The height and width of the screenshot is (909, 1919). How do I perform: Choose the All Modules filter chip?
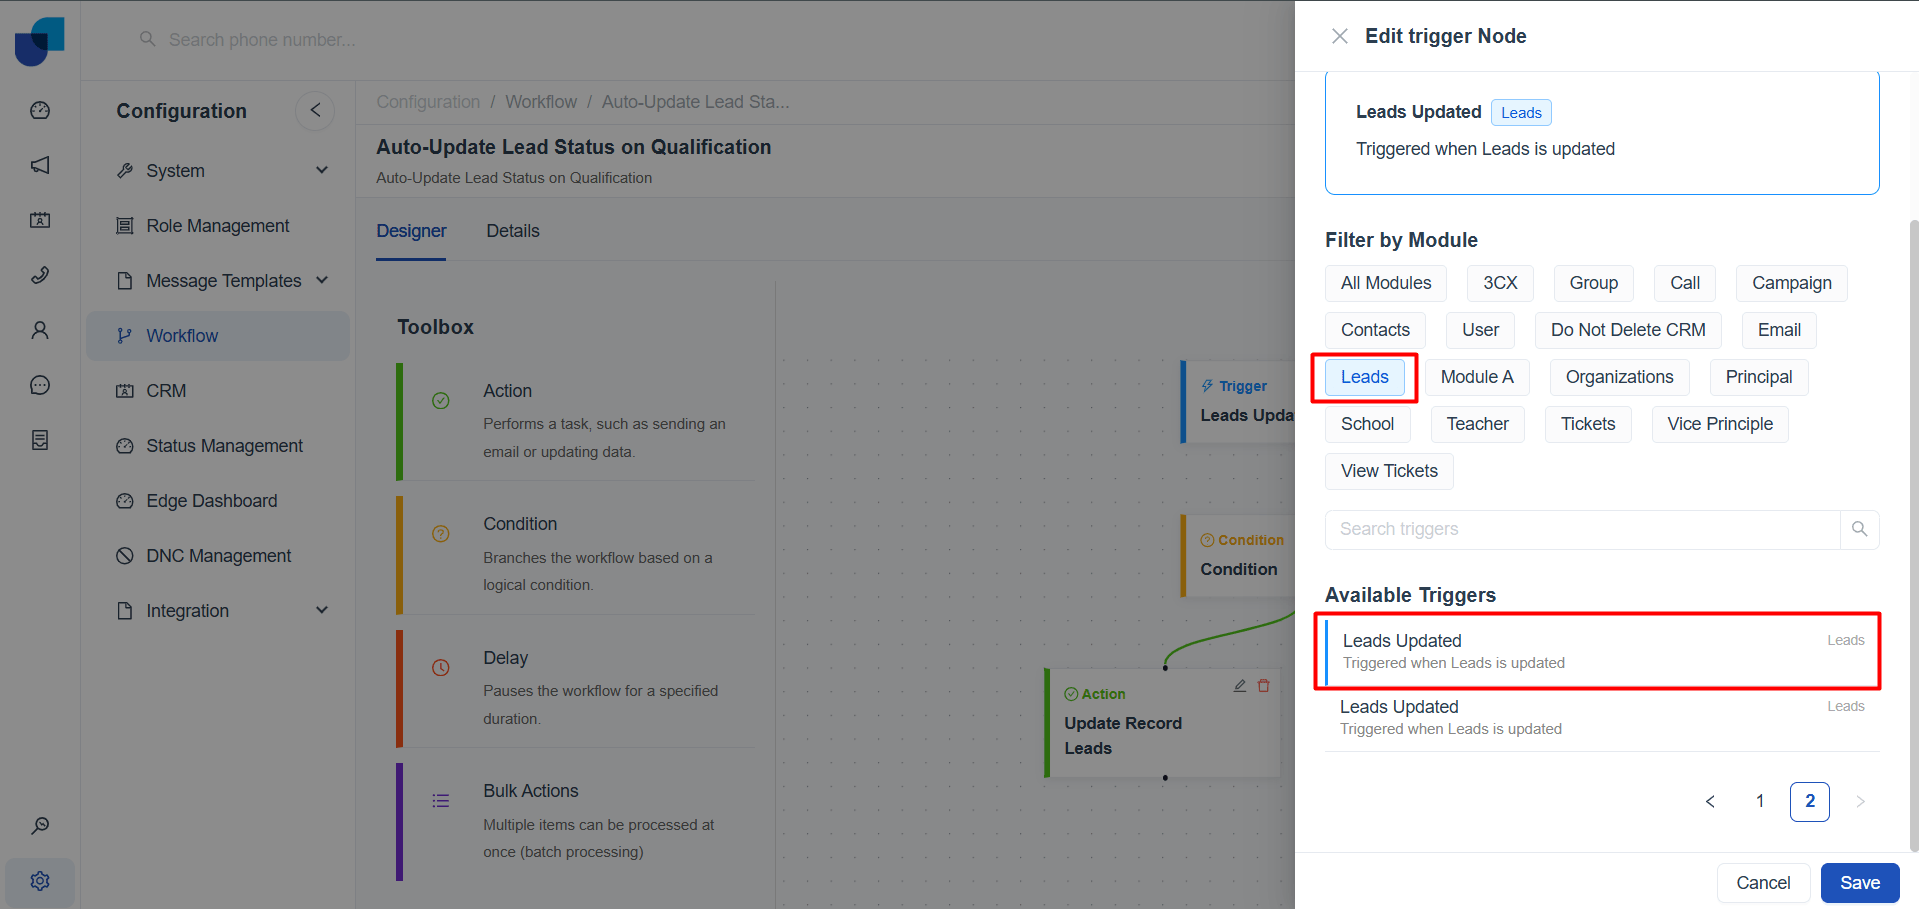tap(1385, 283)
